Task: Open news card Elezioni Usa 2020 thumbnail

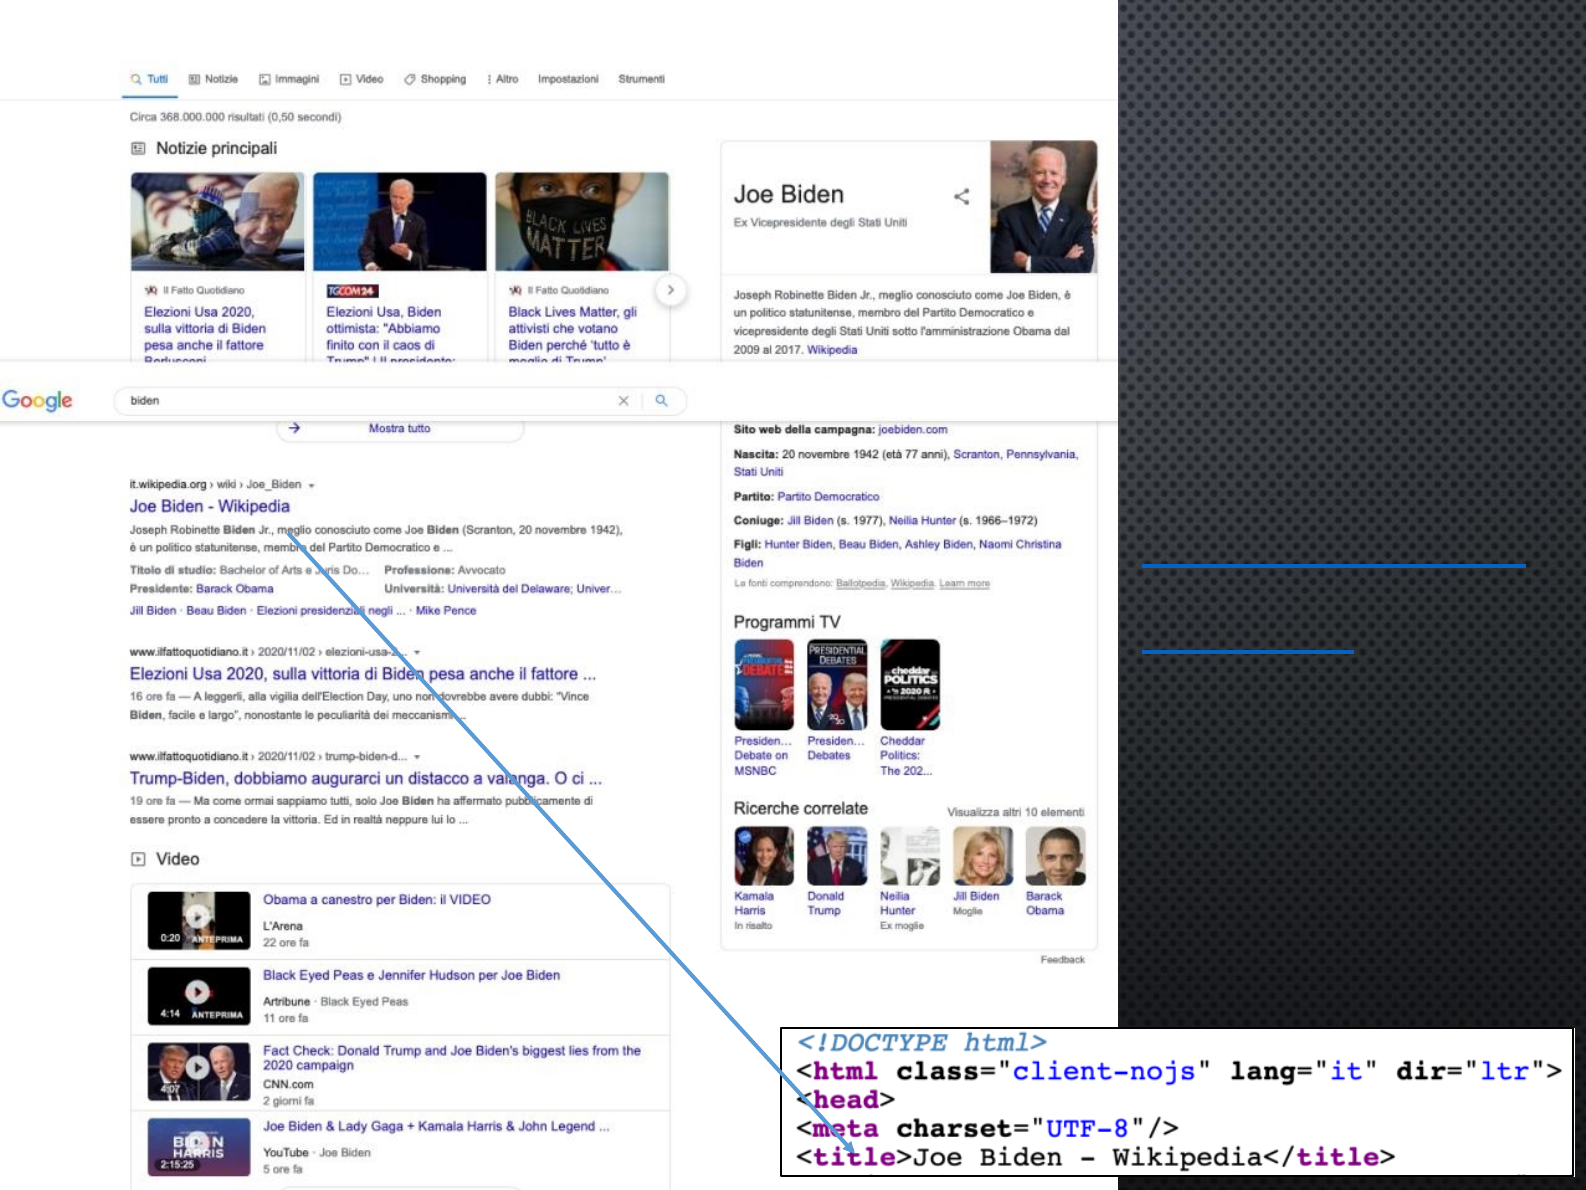Action: click(217, 221)
